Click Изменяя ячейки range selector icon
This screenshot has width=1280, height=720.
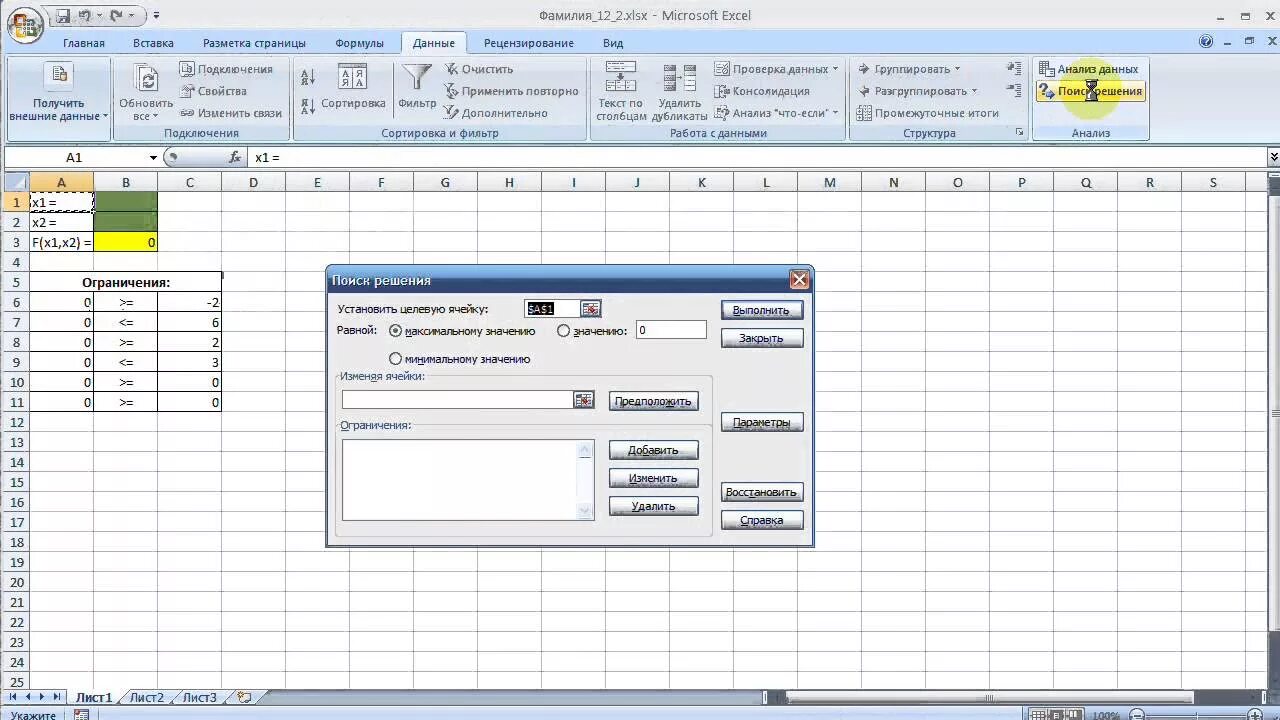584,400
